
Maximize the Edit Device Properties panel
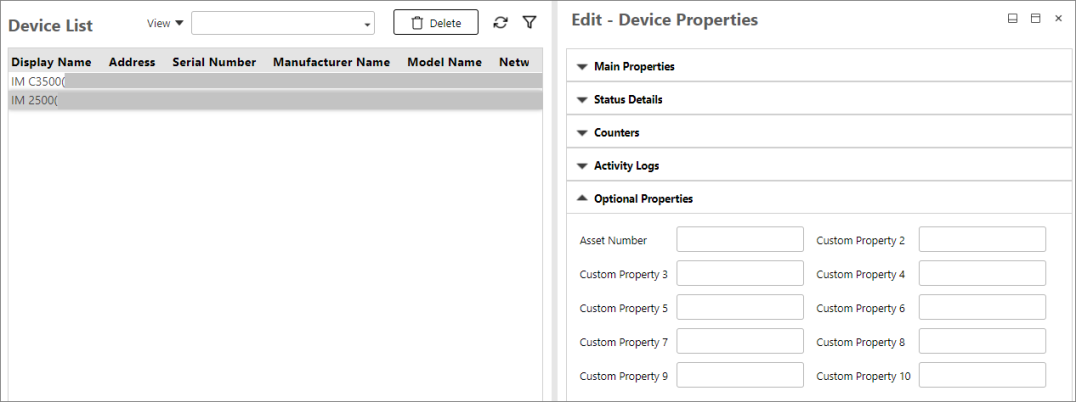[1035, 19]
